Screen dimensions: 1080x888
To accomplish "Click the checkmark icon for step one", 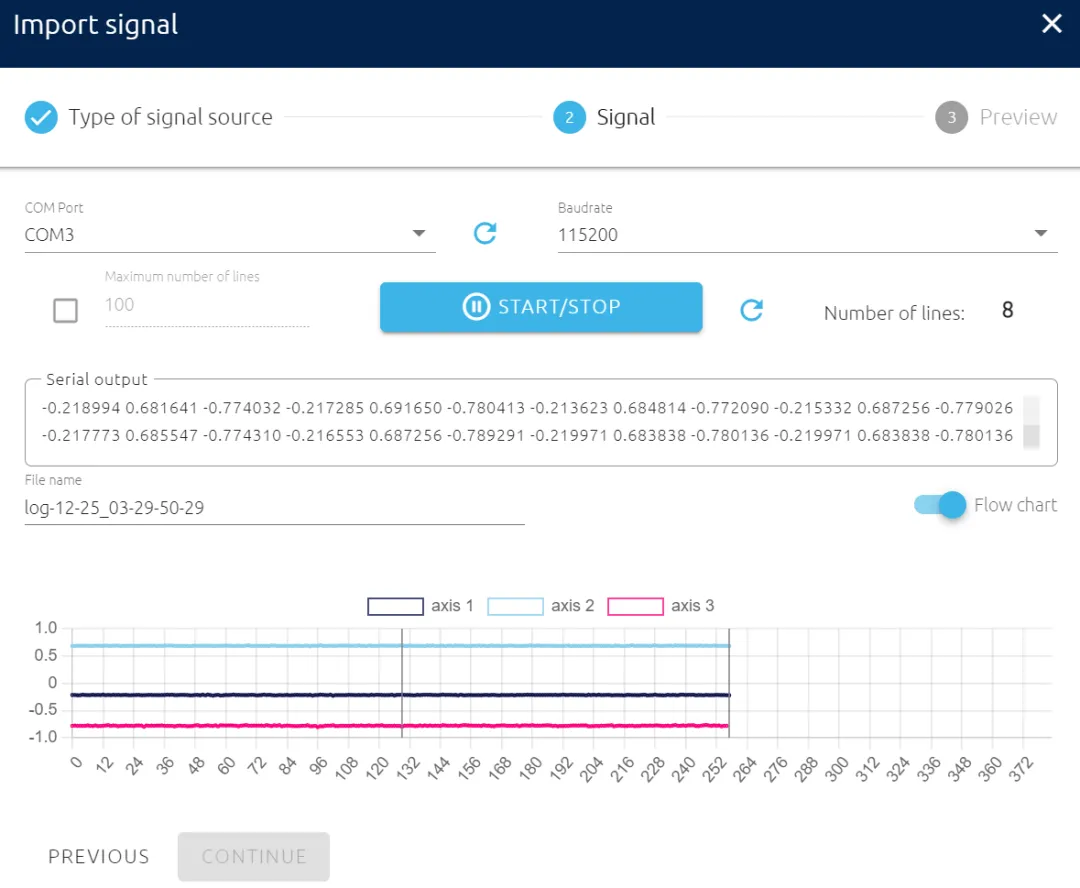I will pos(41,118).
